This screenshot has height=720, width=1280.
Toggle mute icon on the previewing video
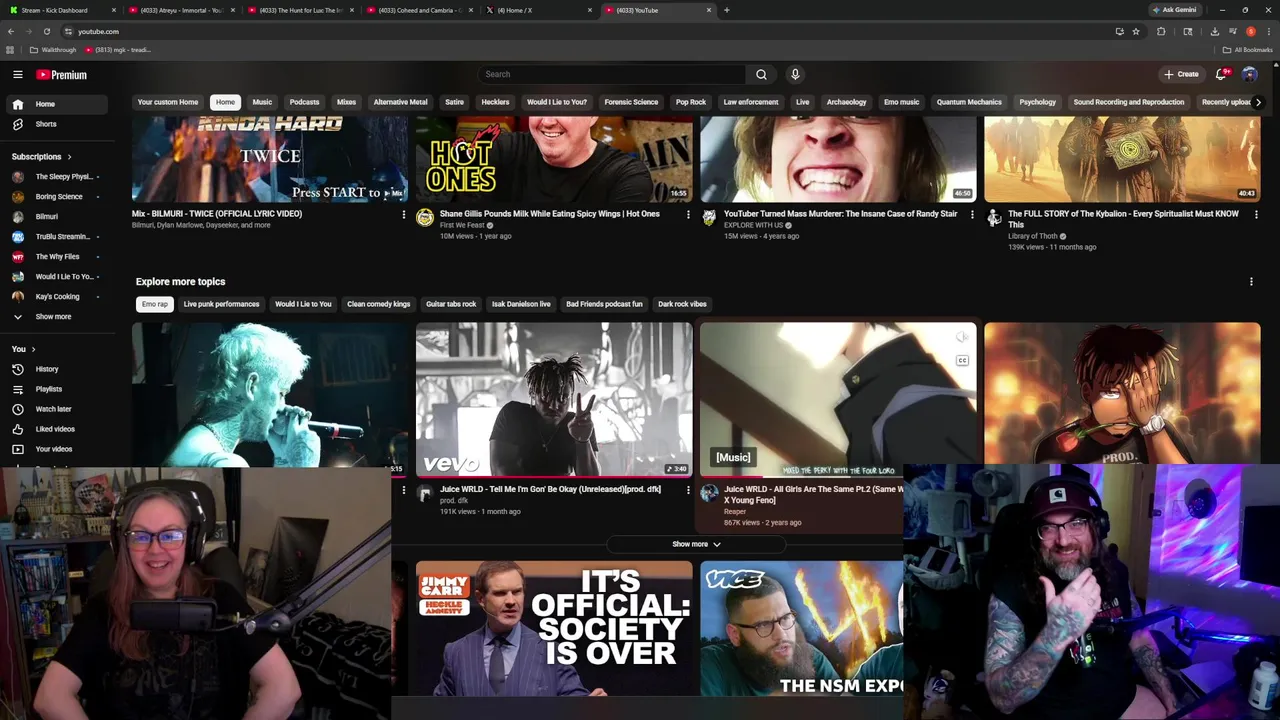(962, 337)
